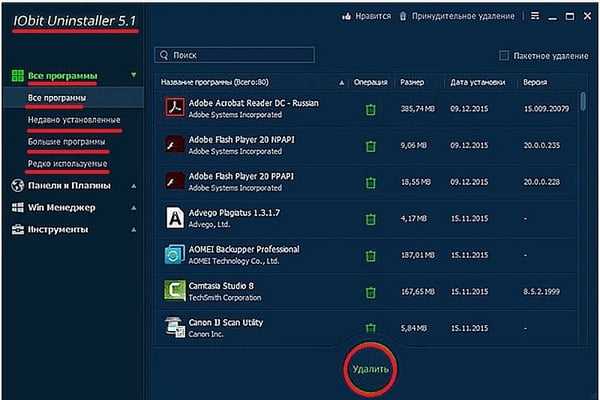Select the Adobe Acrobat Reader DC - Russian name
The image size is (600, 400).
pyautogui.click(x=253, y=103)
